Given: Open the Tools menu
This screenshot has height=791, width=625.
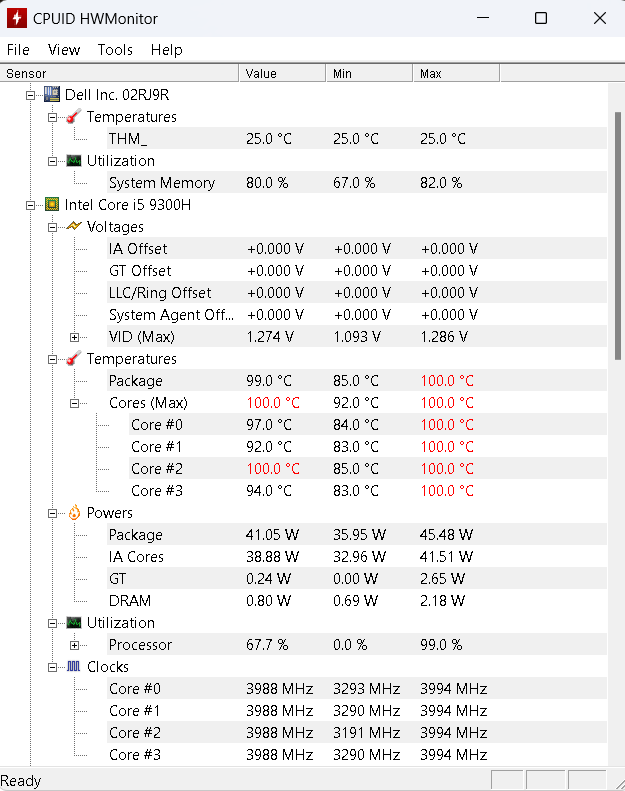Looking at the screenshot, I should click(x=115, y=49).
